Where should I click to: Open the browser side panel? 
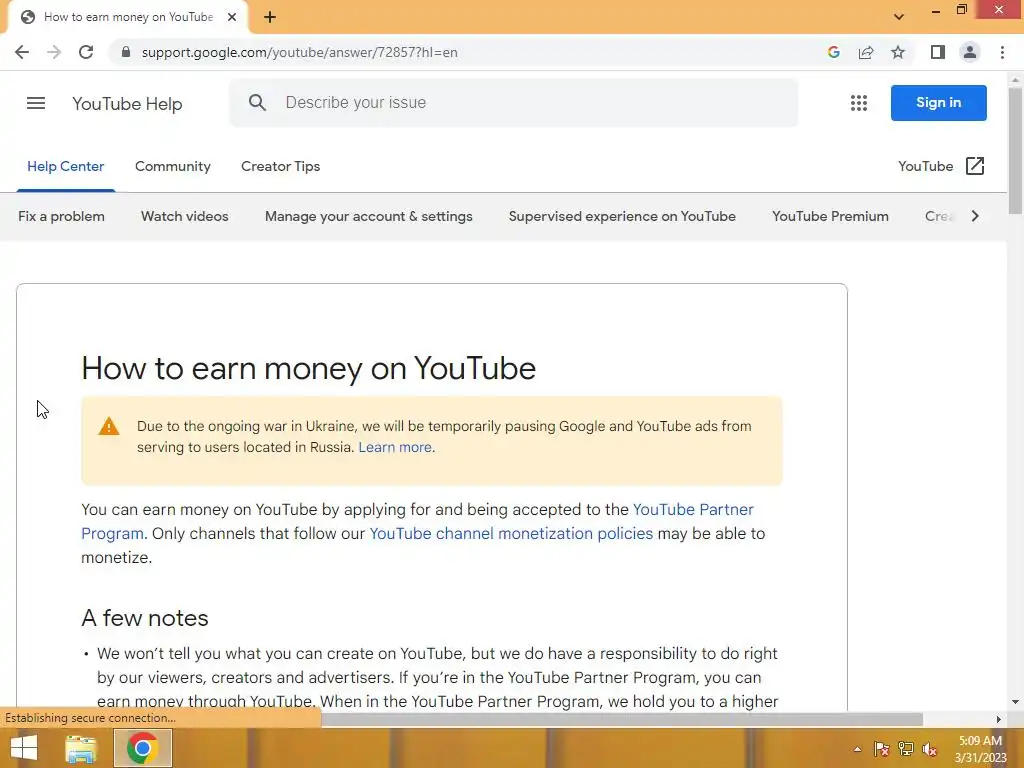[938, 52]
